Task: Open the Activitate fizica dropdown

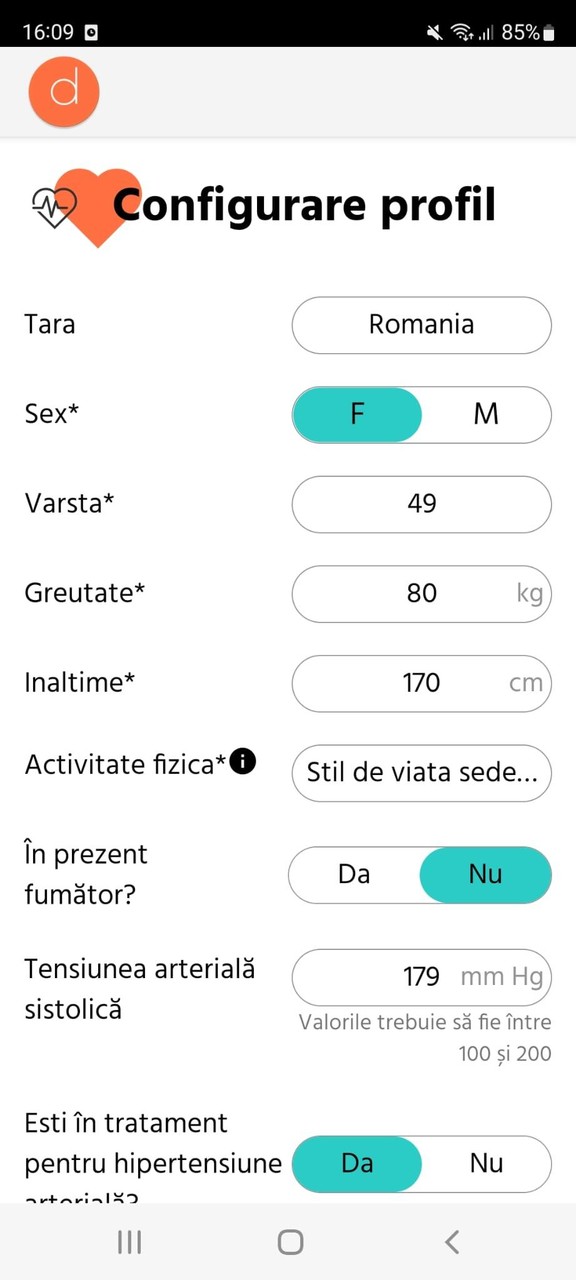Action: tap(421, 773)
